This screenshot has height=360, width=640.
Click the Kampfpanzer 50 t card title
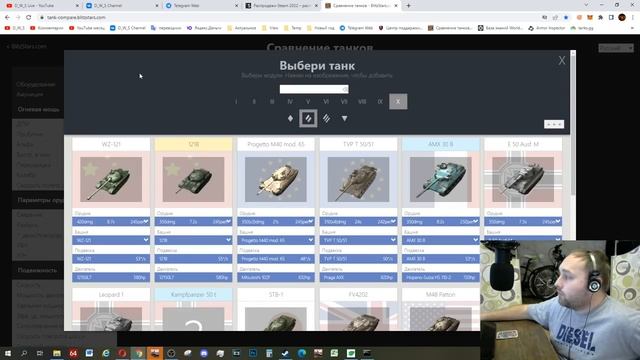point(193,295)
